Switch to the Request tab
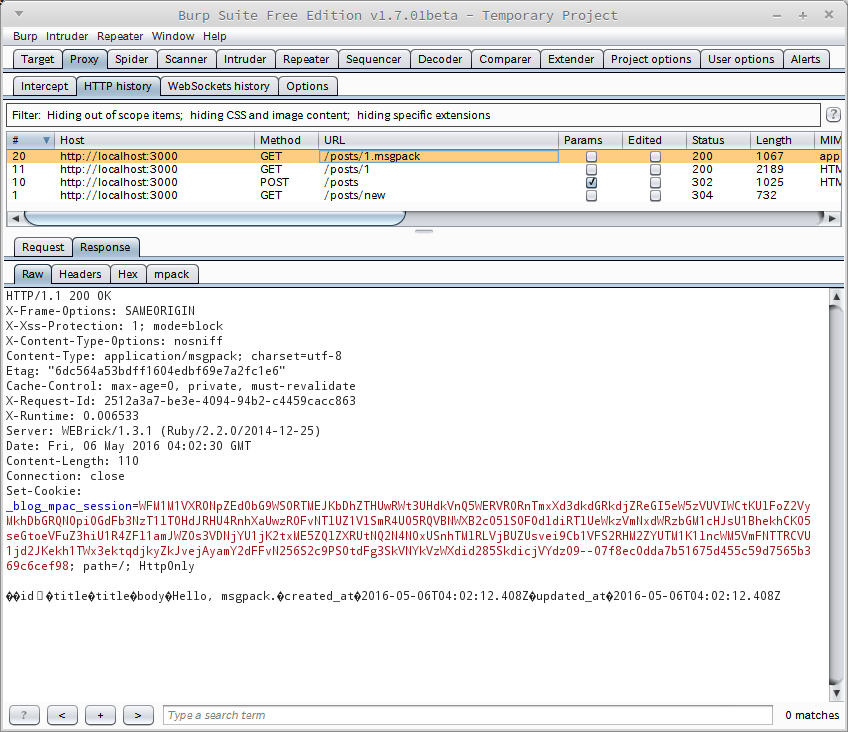Image resolution: width=848 pixels, height=732 pixels. point(43,247)
